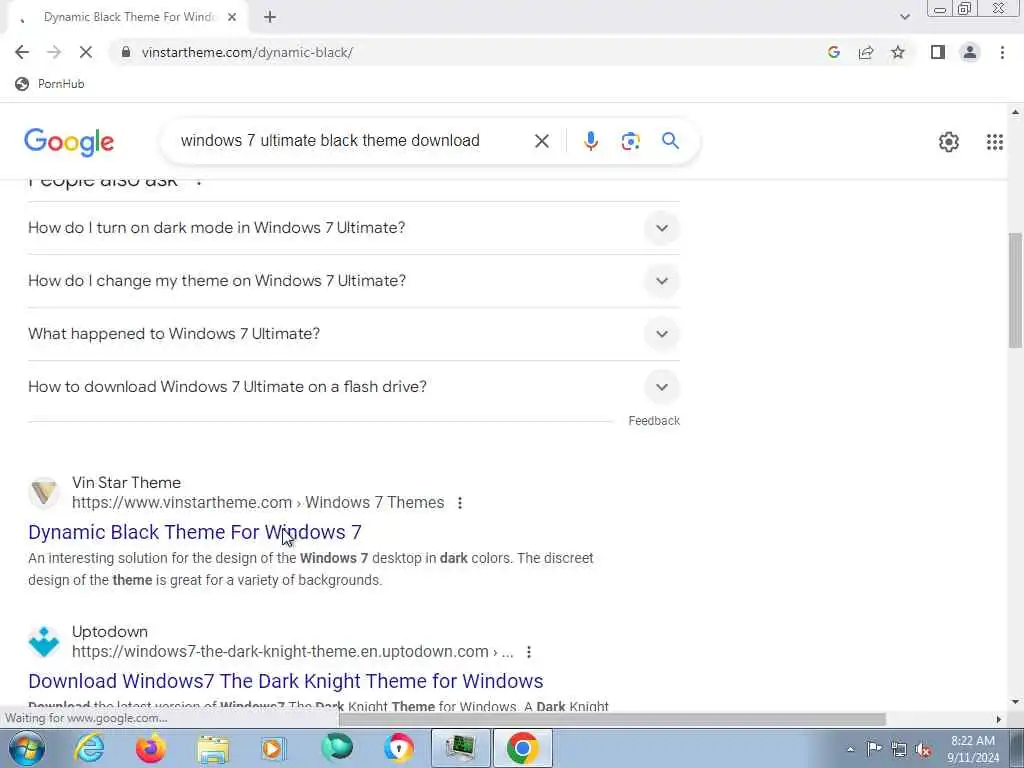Show hidden tray icons arrow
This screenshot has width=1024, height=768.
click(850, 750)
